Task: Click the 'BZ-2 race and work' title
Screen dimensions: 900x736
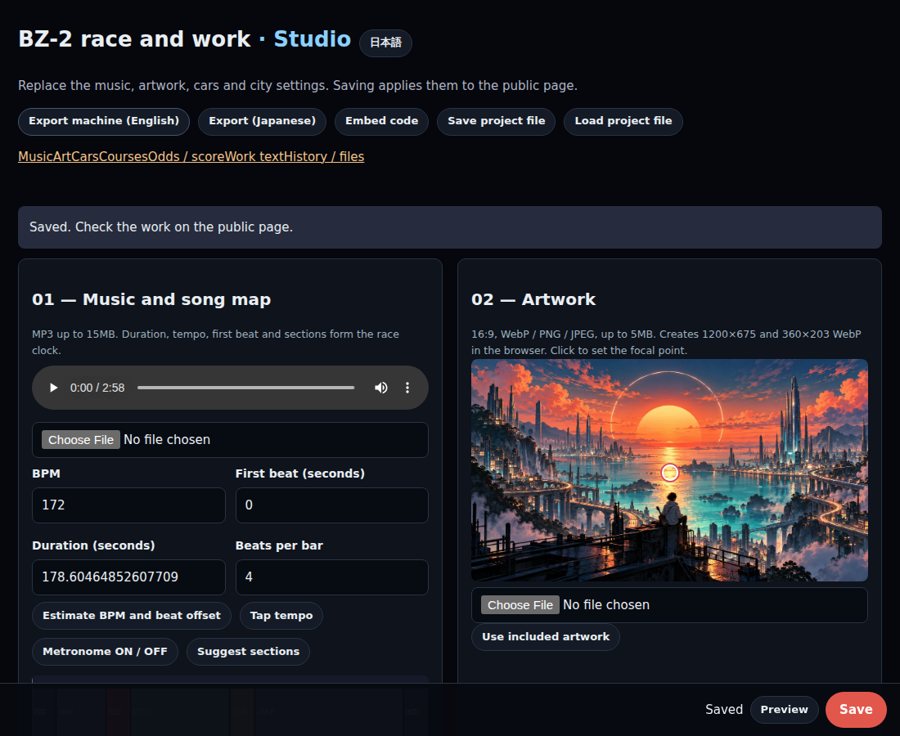Action: click(x=134, y=39)
